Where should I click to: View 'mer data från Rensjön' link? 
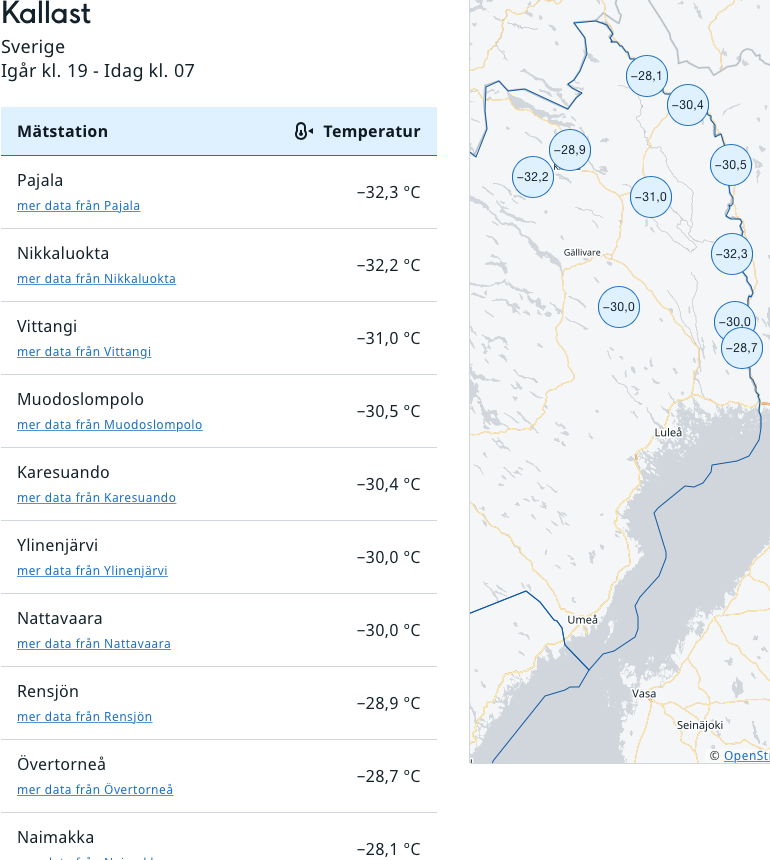(x=84, y=717)
